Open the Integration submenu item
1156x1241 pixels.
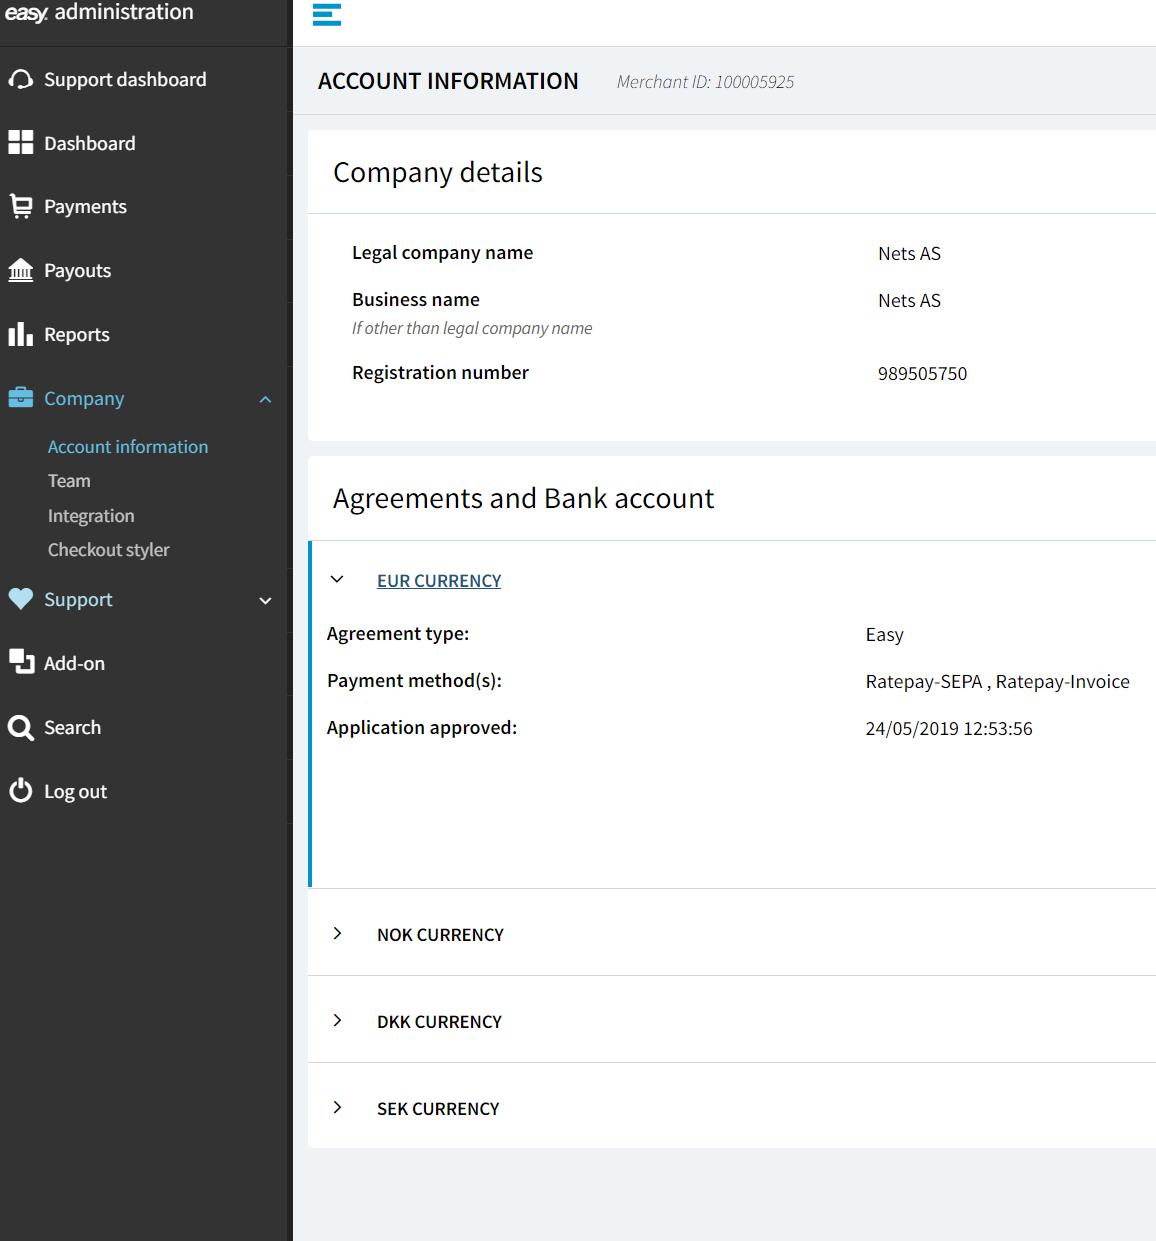tap(91, 516)
